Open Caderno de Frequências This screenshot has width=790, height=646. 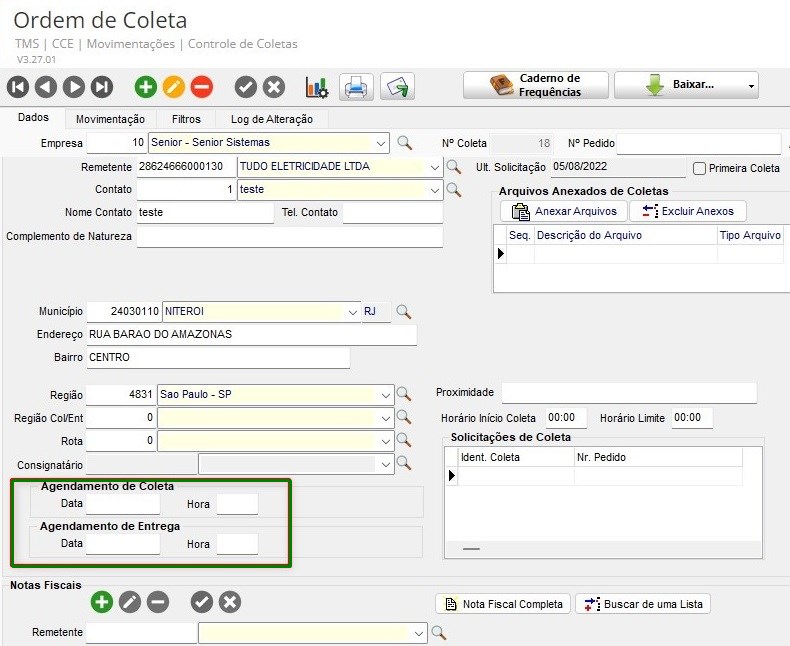tap(536, 85)
